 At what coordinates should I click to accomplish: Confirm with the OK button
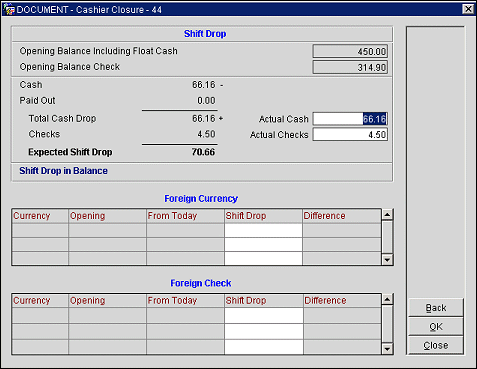(436, 326)
